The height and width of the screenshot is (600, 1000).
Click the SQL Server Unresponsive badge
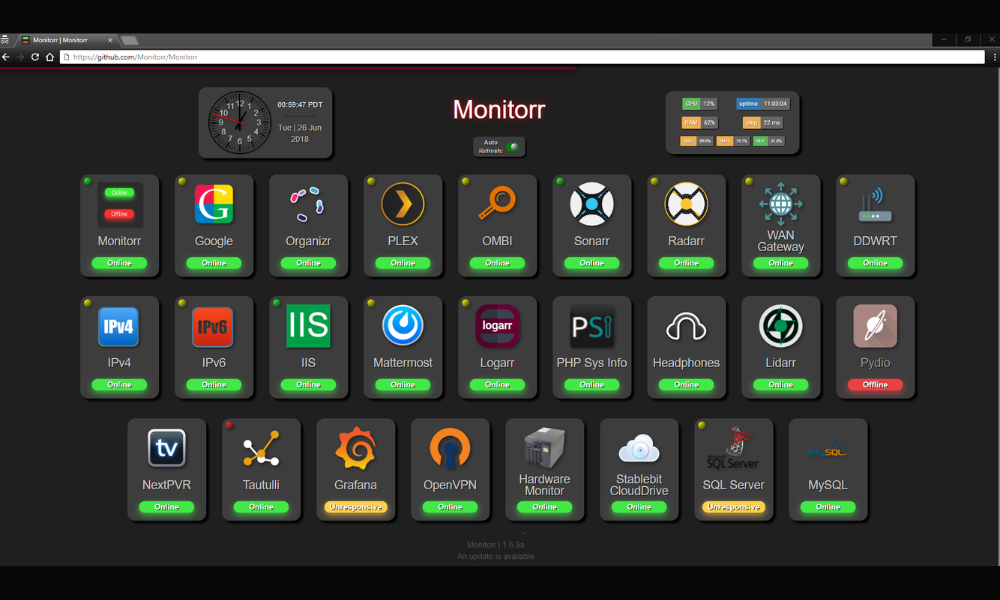point(733,507)
